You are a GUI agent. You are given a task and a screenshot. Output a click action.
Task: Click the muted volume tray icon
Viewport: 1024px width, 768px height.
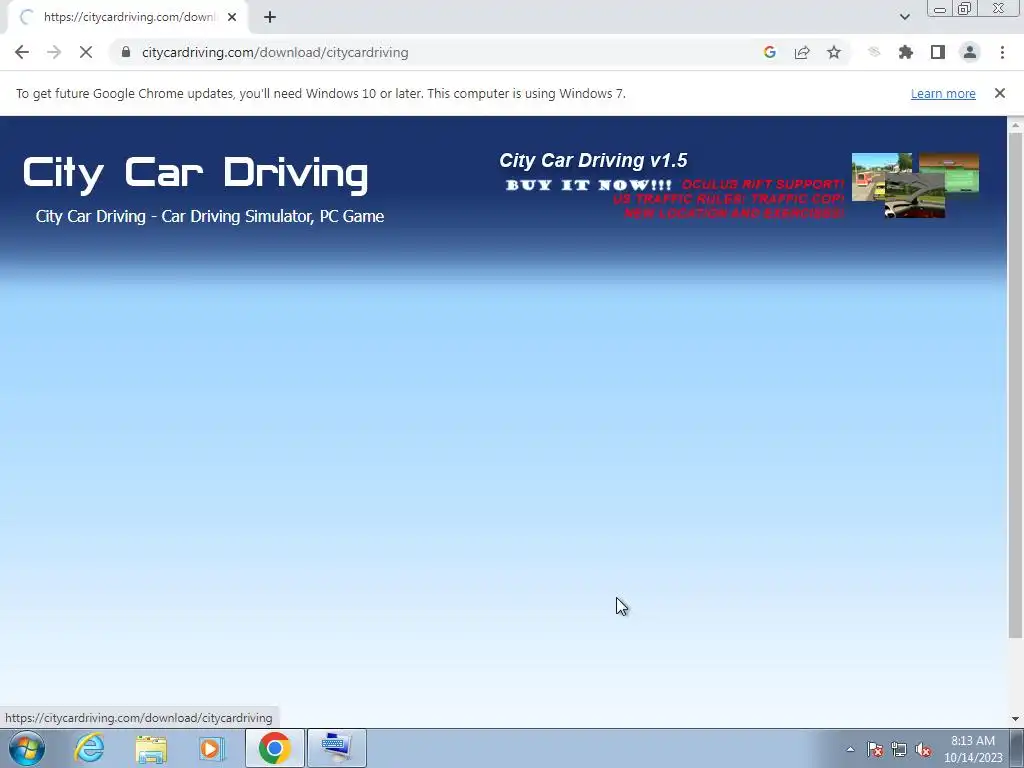coord(923,749)
